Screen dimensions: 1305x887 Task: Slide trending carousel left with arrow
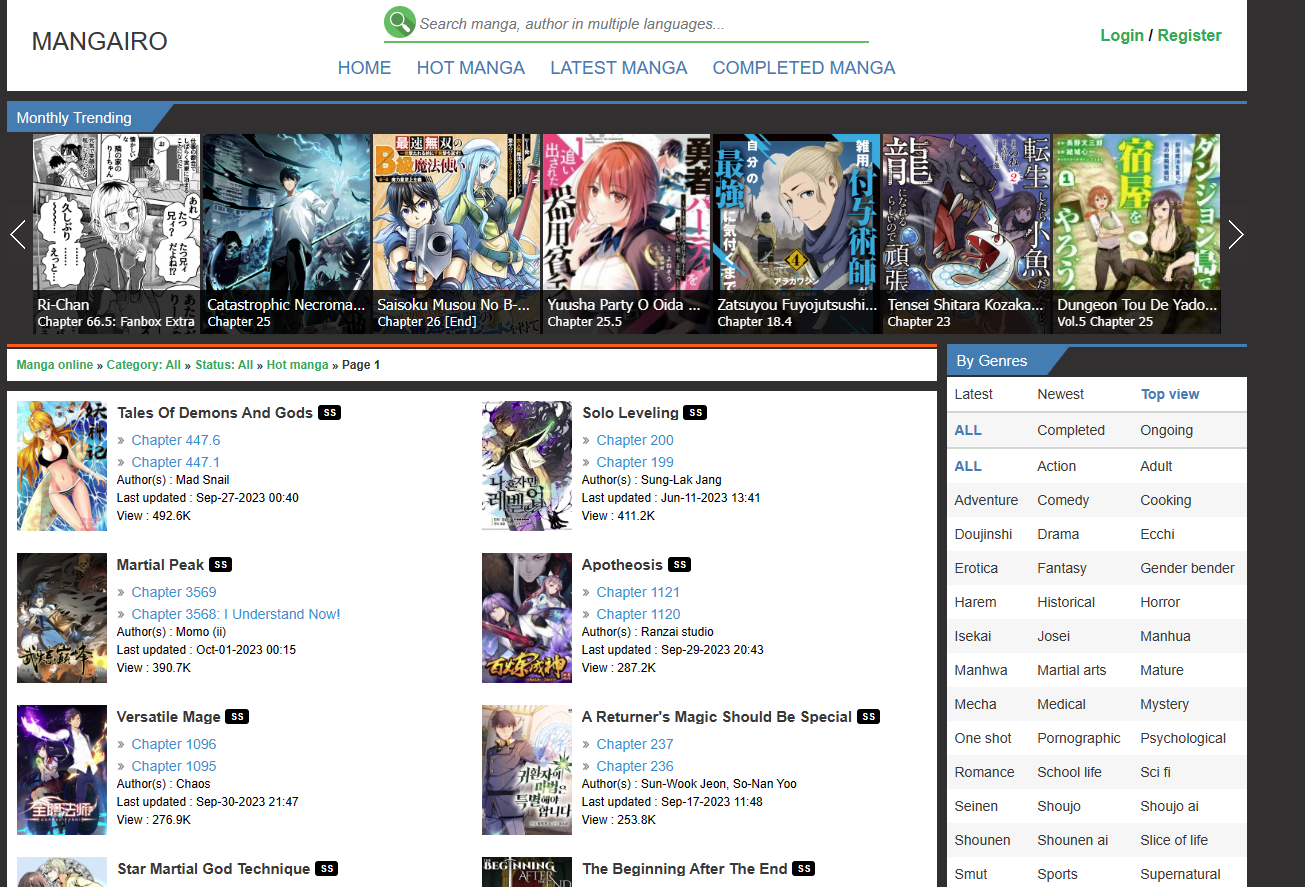pos(17,235)
